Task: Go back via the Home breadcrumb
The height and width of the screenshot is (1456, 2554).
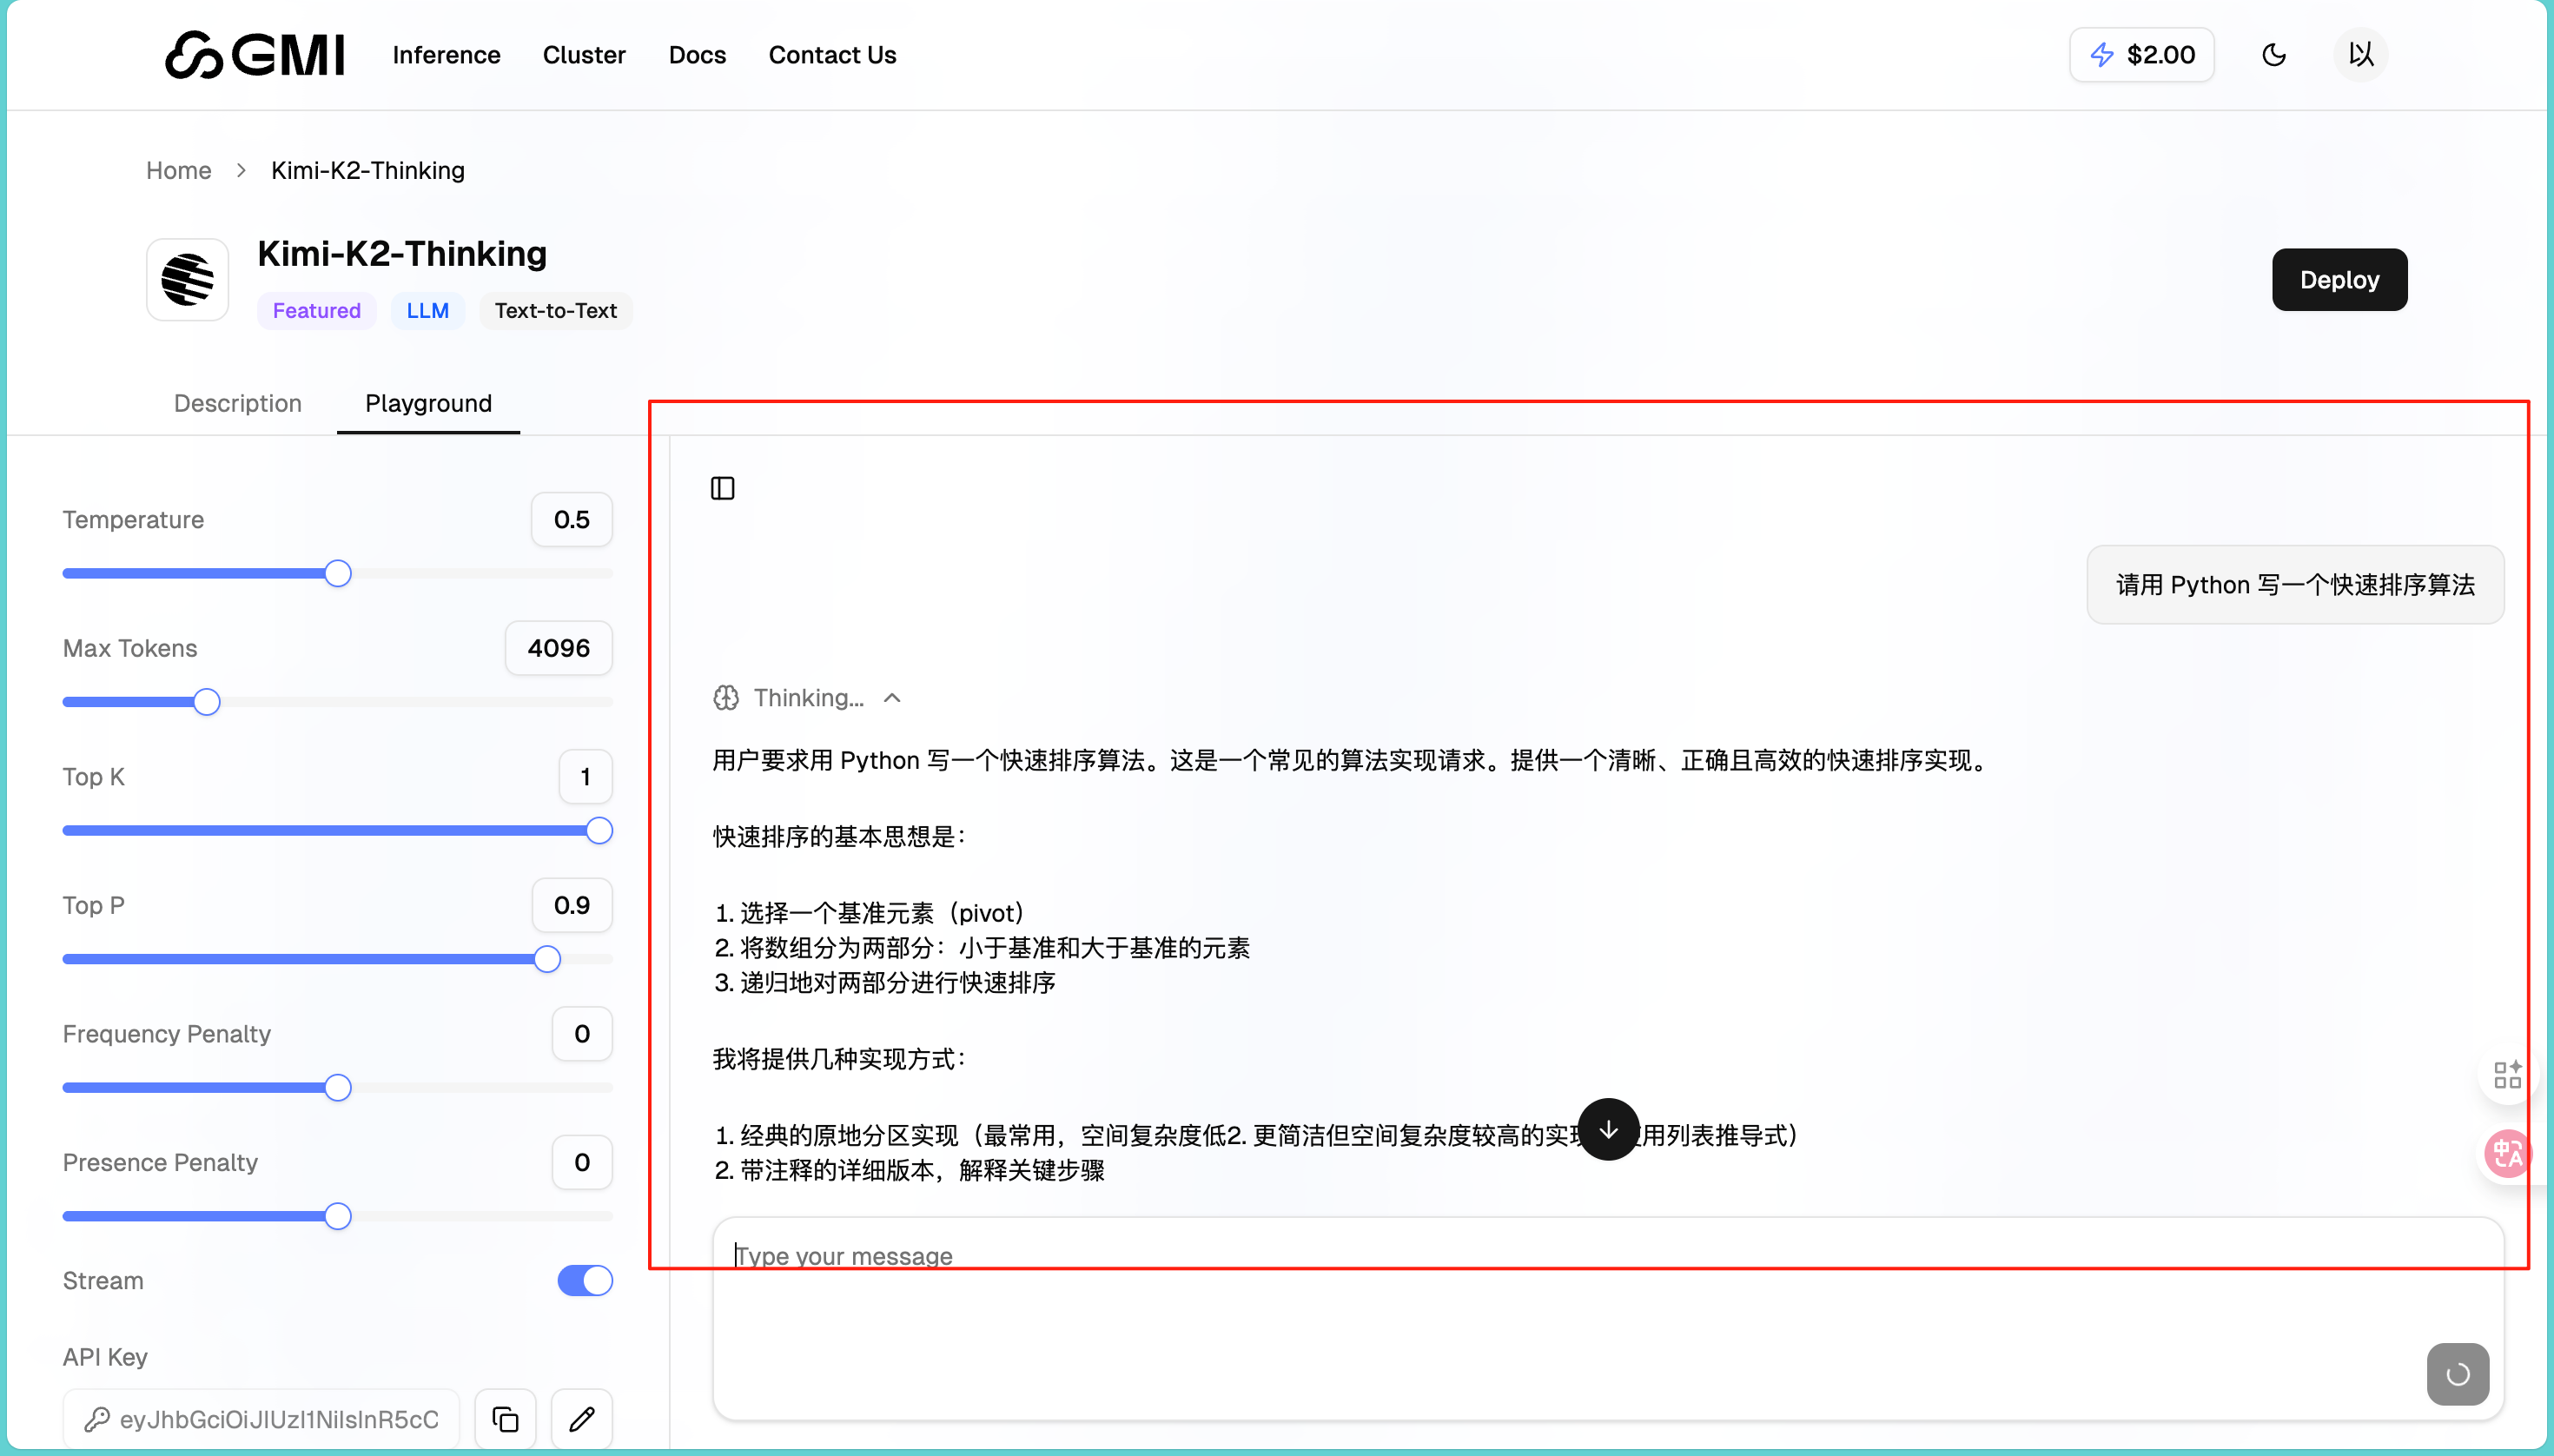Action: click(178, 170)
